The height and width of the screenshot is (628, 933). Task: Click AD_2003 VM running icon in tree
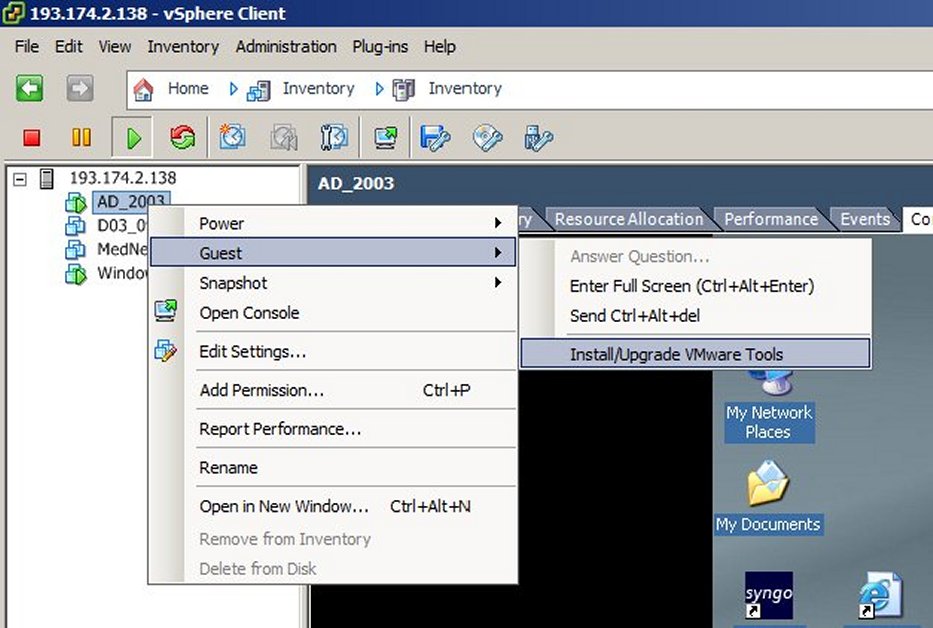tap(76, 202)
